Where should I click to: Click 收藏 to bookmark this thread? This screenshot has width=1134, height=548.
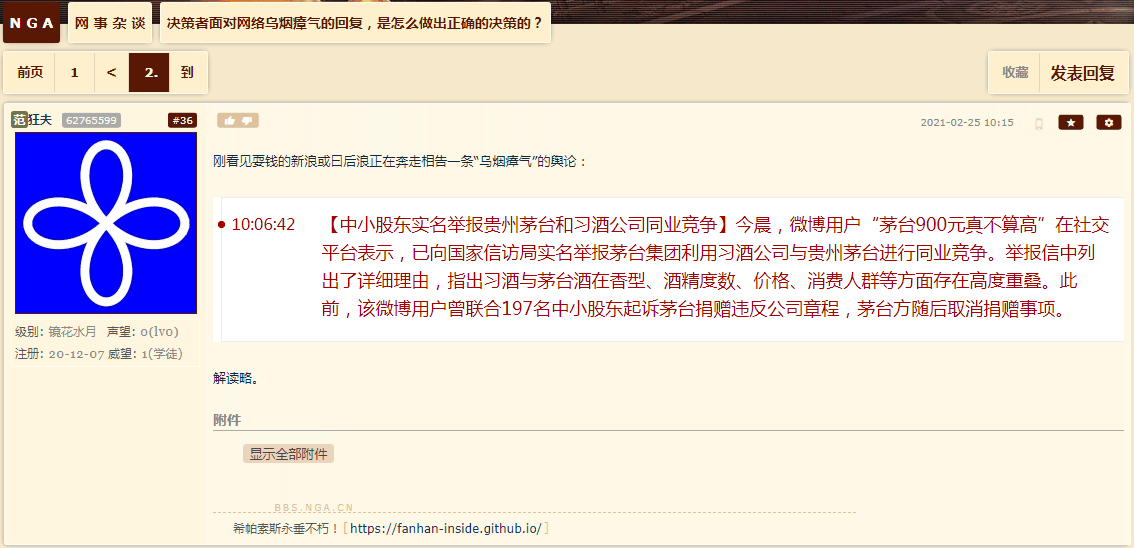[x=1015, y=72]
